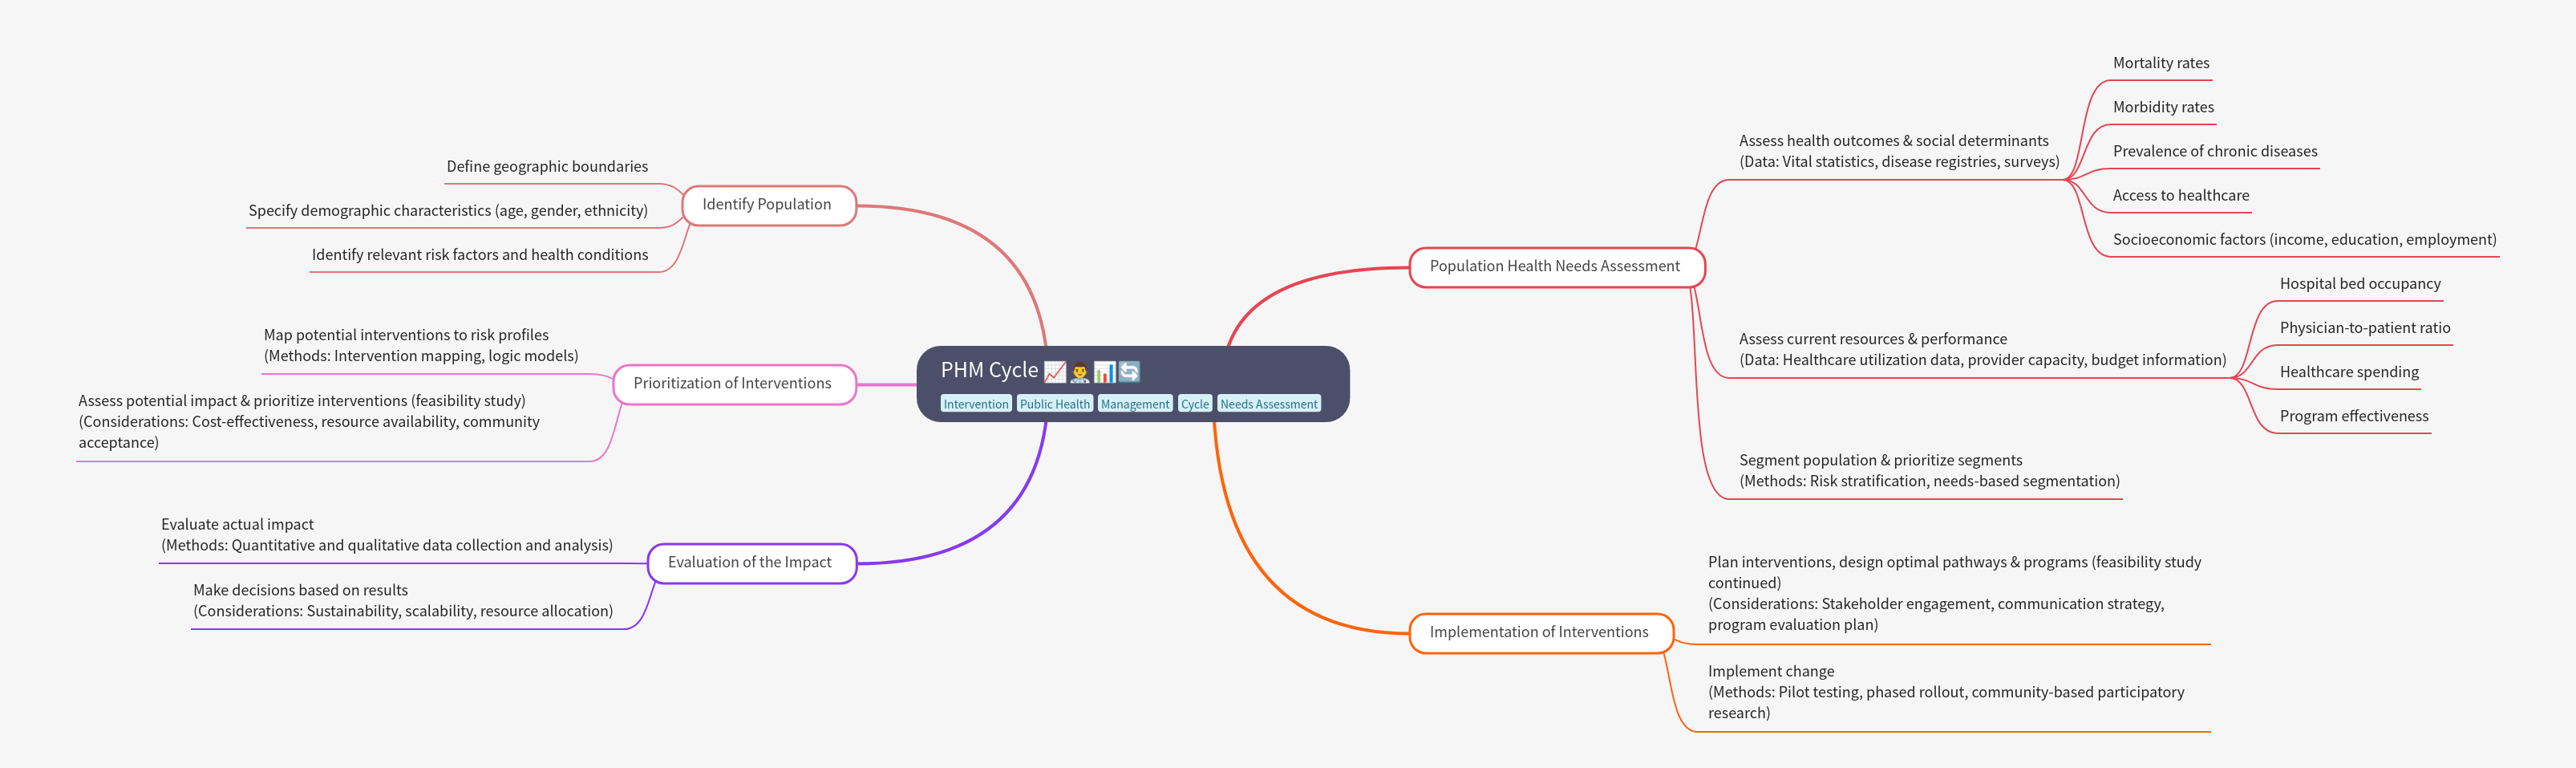Click 'Map potential interventions to risk profiles'
The height and width of the screenshot is (768, 2576).
421,345
